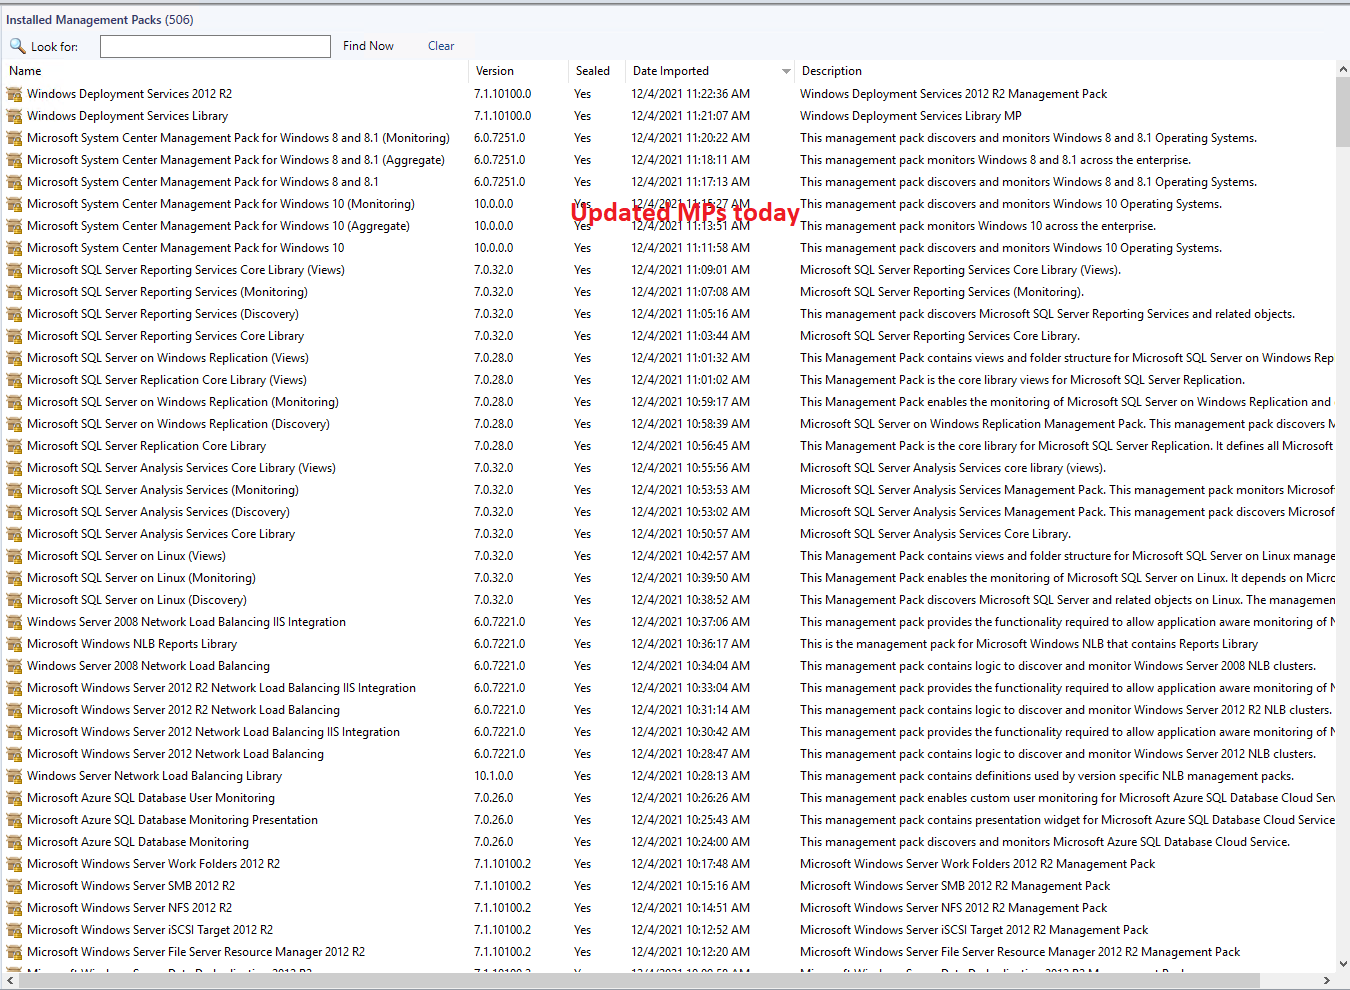Click icon for Windows Server SMB 2012 R2

click(14, 886)
